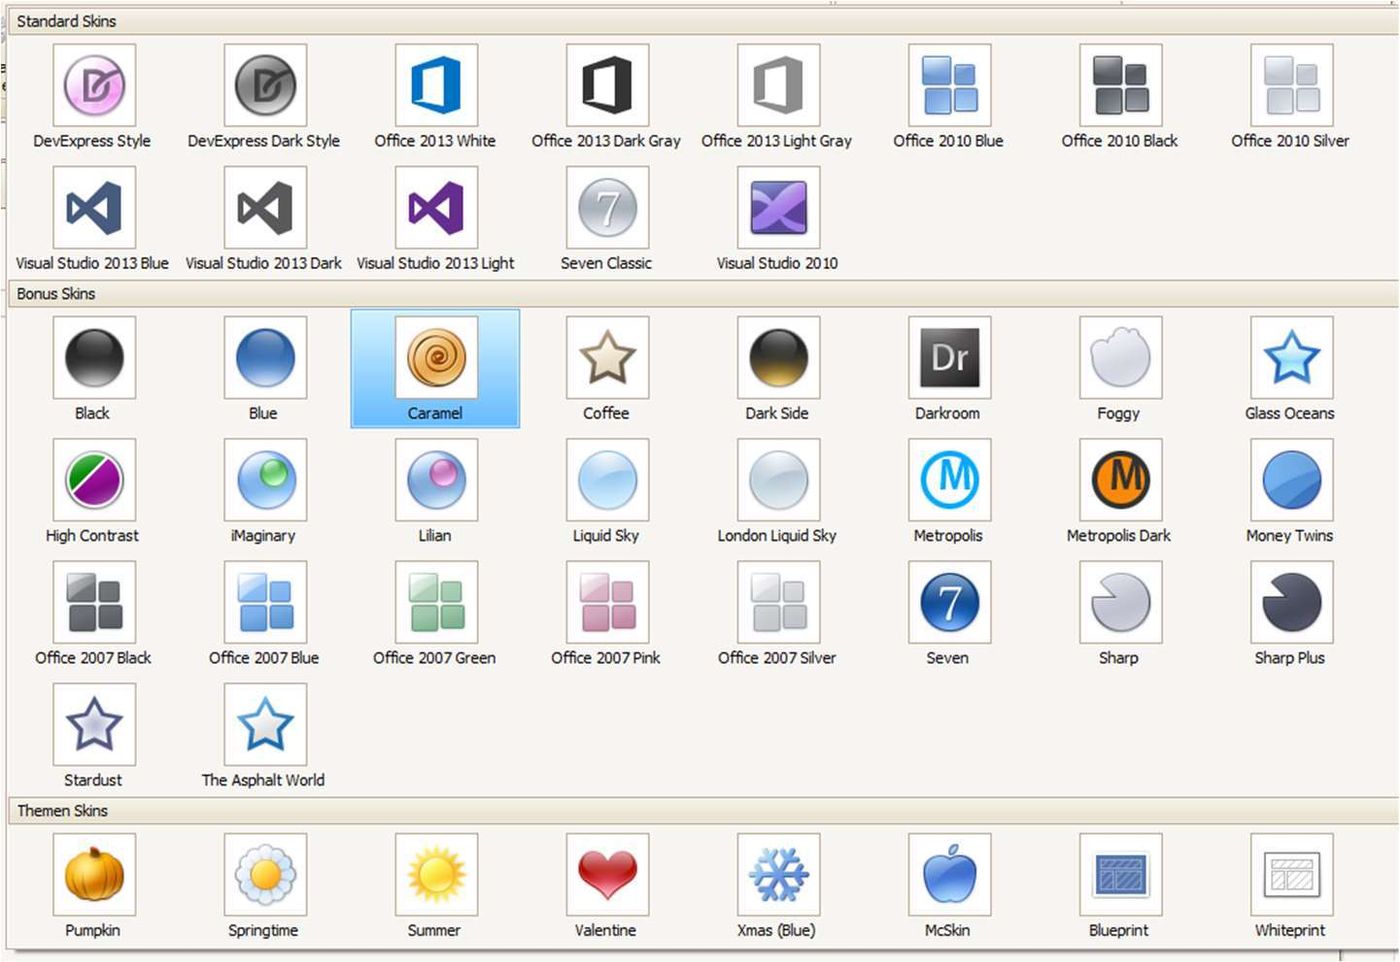This screenshot has width=1400, height=962.
Task: Pick the Money Twins skin
Action: [1291, 479]
